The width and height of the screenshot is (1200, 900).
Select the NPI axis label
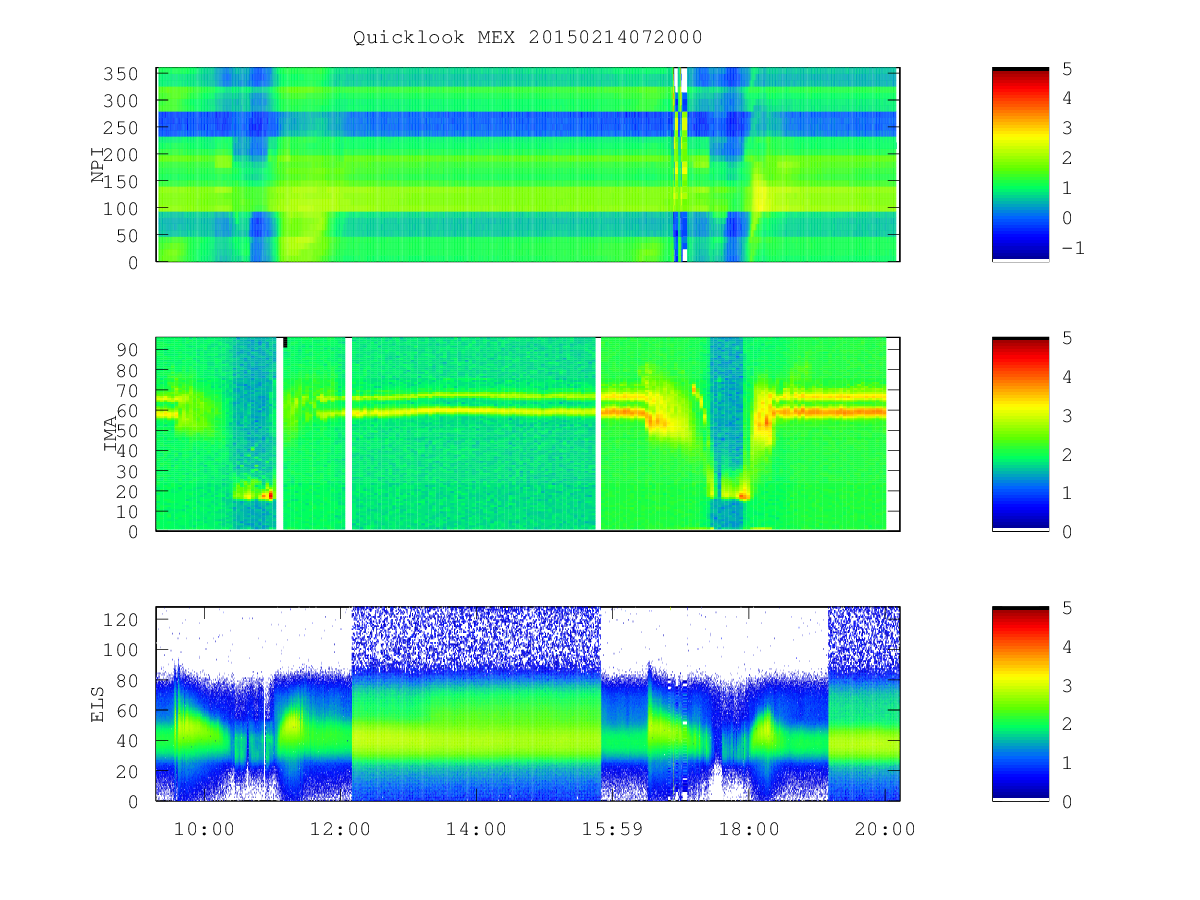pyautogui.click(x=98, y=165)
